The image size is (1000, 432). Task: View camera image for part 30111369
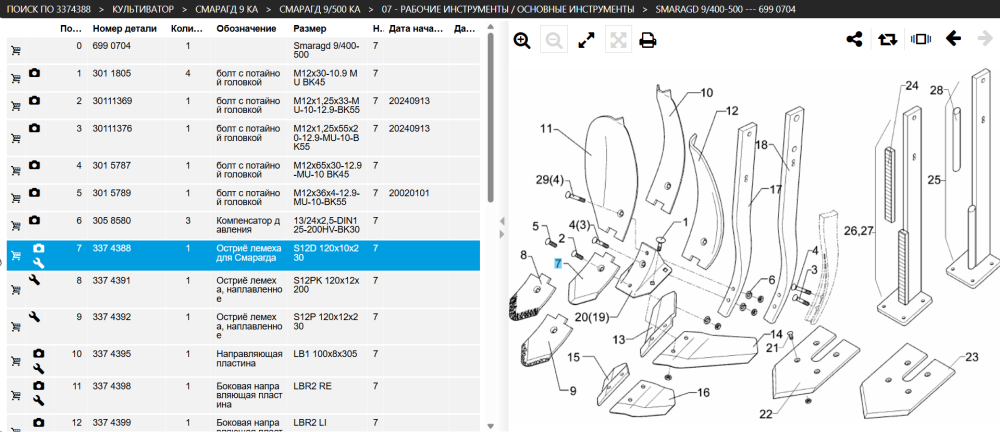pyautogui.click(x=34, y=101)
